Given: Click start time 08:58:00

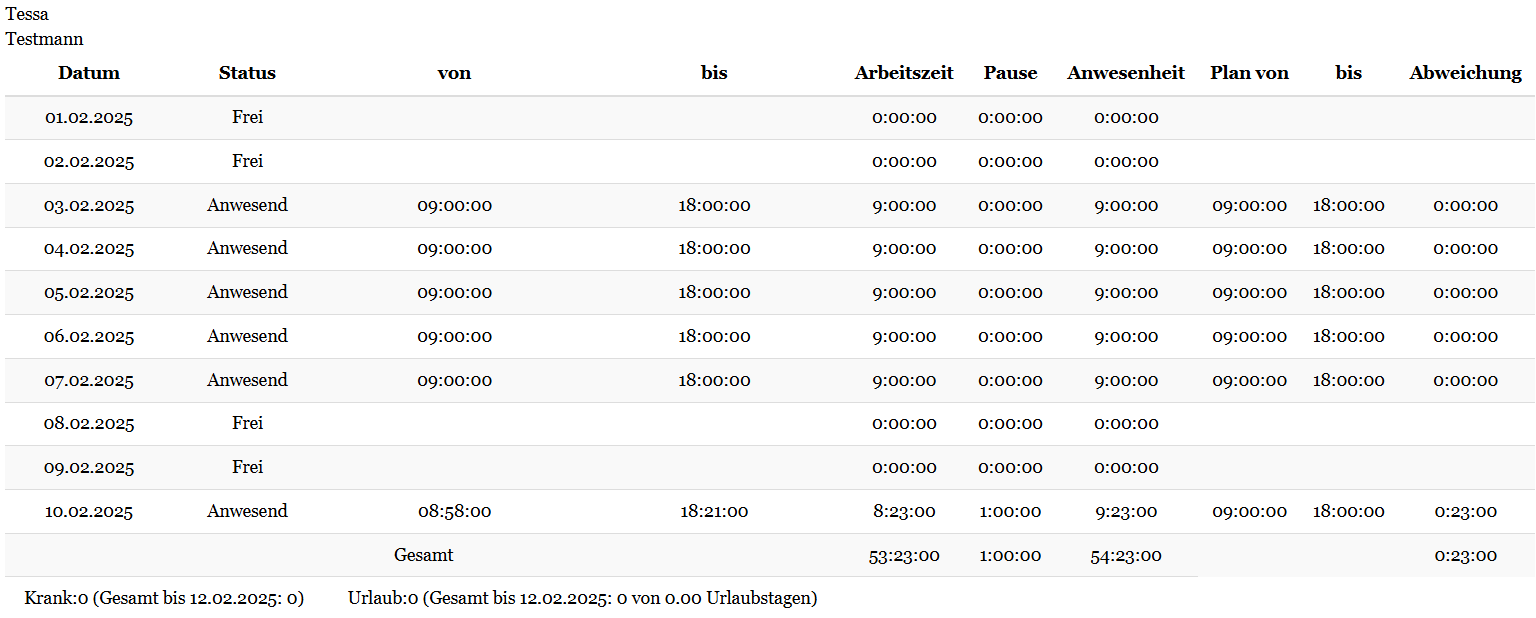Looking at the screenshot, I should [454, 512].
